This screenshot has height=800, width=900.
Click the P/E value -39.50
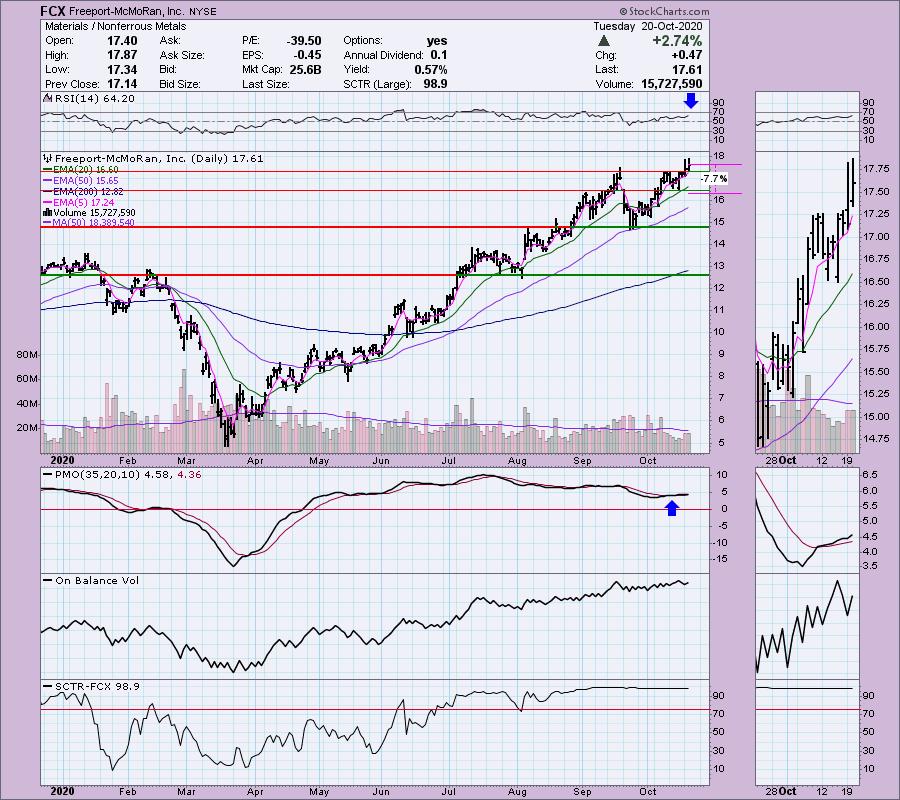pyautogui.click(x=304, y=41)
